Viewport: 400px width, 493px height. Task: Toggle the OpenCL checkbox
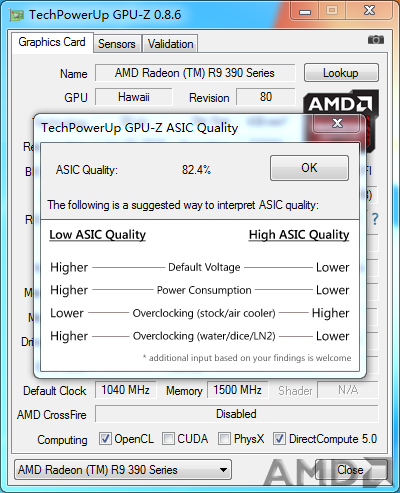click(x=105, y=439)
